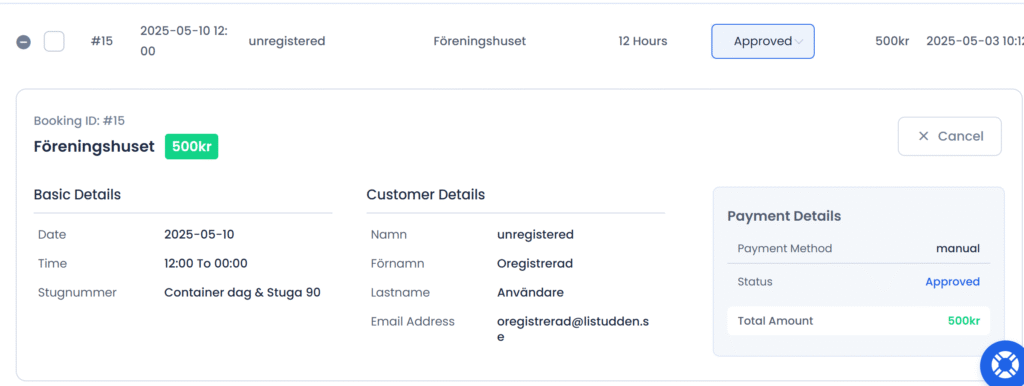The image size is (1024, 386).
Task: Click the Föreningshuset service in the row
Action: click(479, 41)
